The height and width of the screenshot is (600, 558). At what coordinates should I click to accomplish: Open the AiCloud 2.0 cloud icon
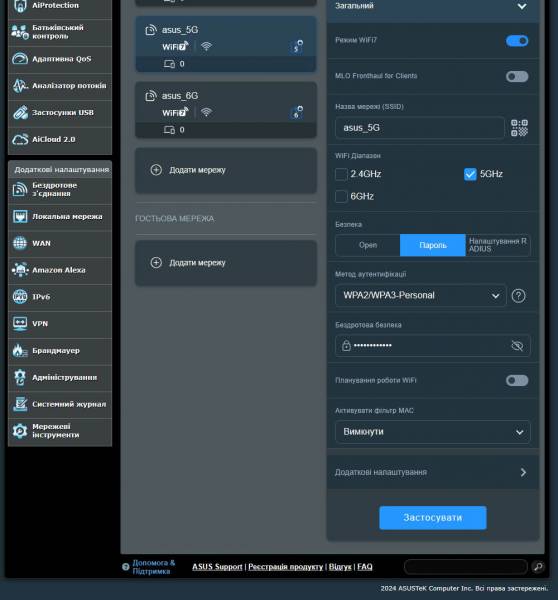tap(20, 139)
